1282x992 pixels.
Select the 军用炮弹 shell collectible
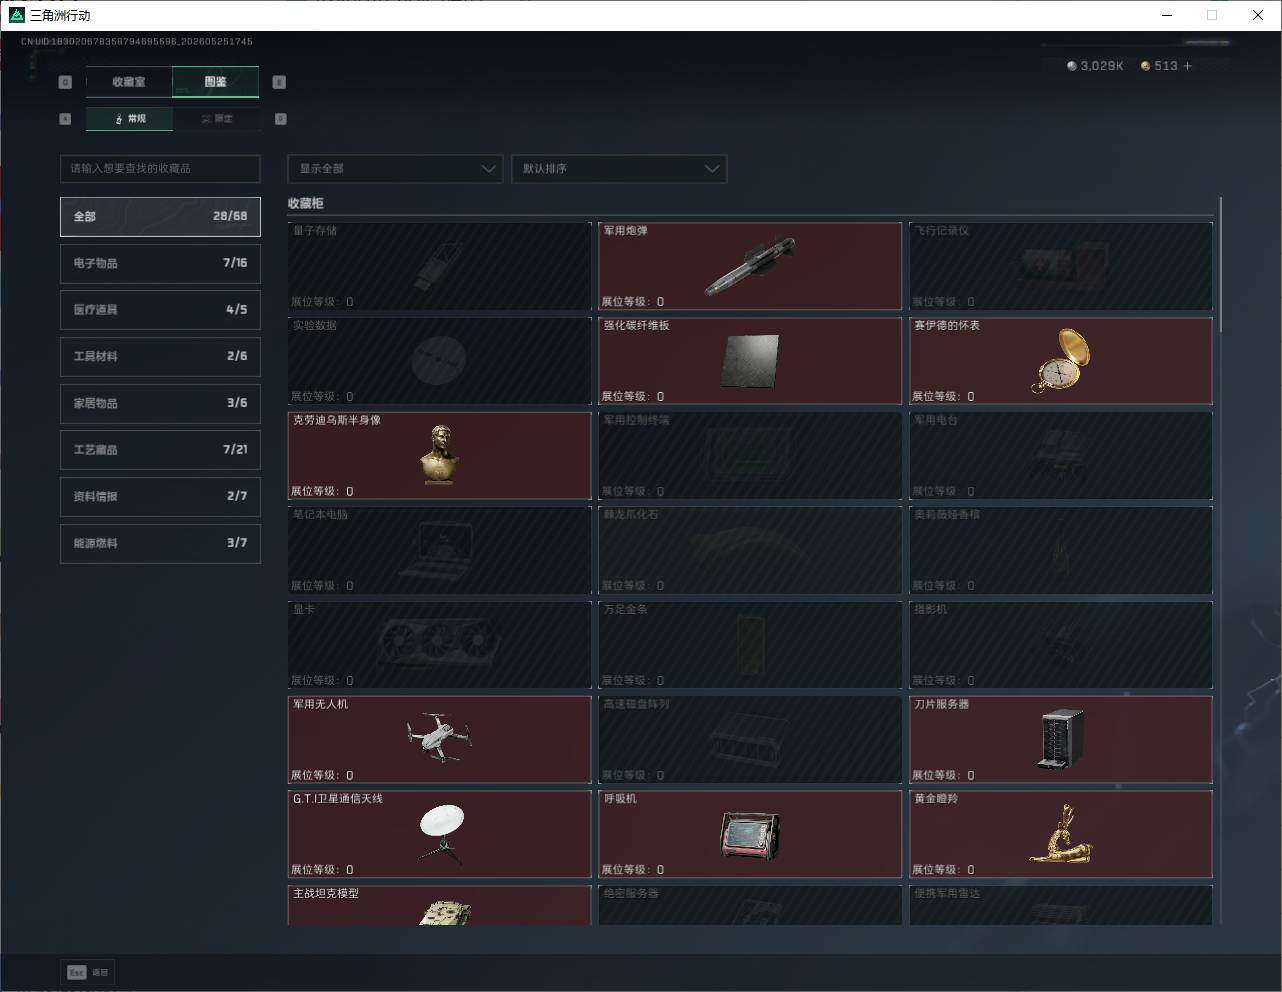tap(750, 266)
